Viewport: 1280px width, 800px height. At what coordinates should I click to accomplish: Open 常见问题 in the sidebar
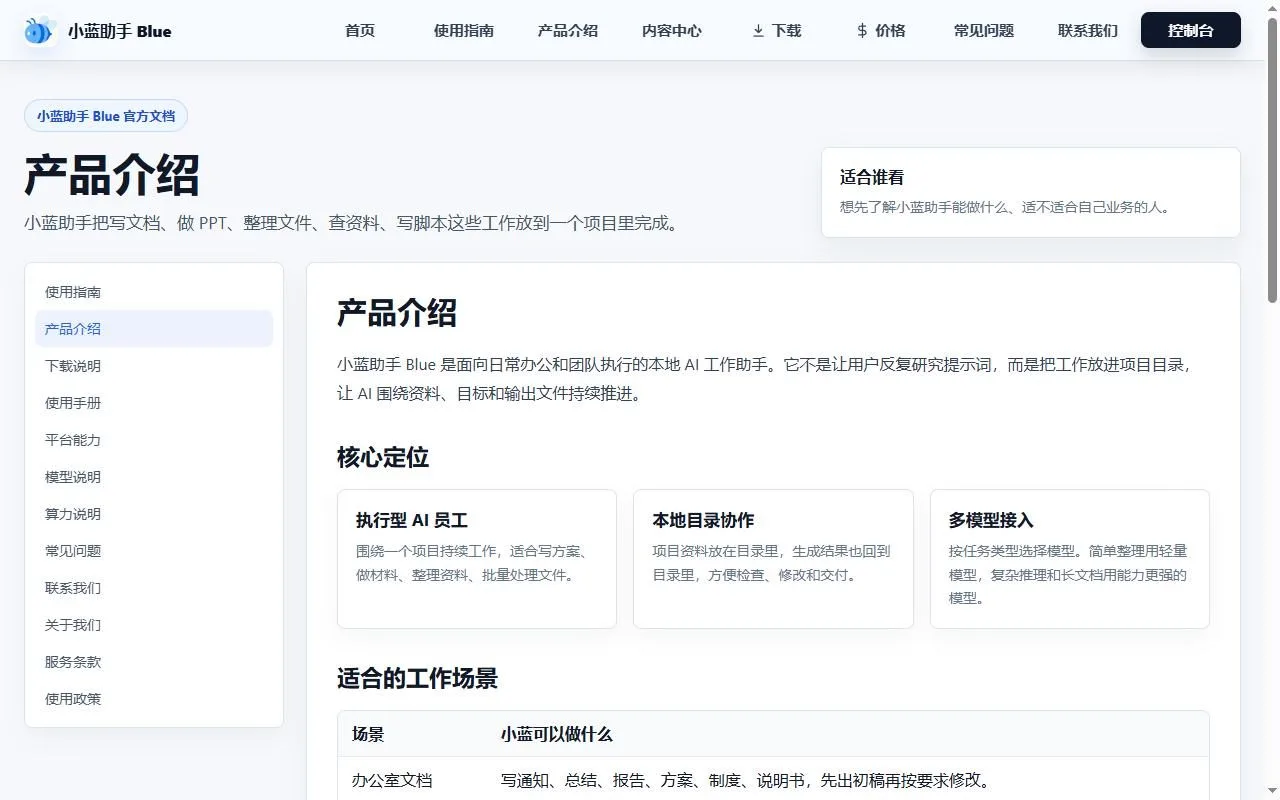tap(154, 551)
